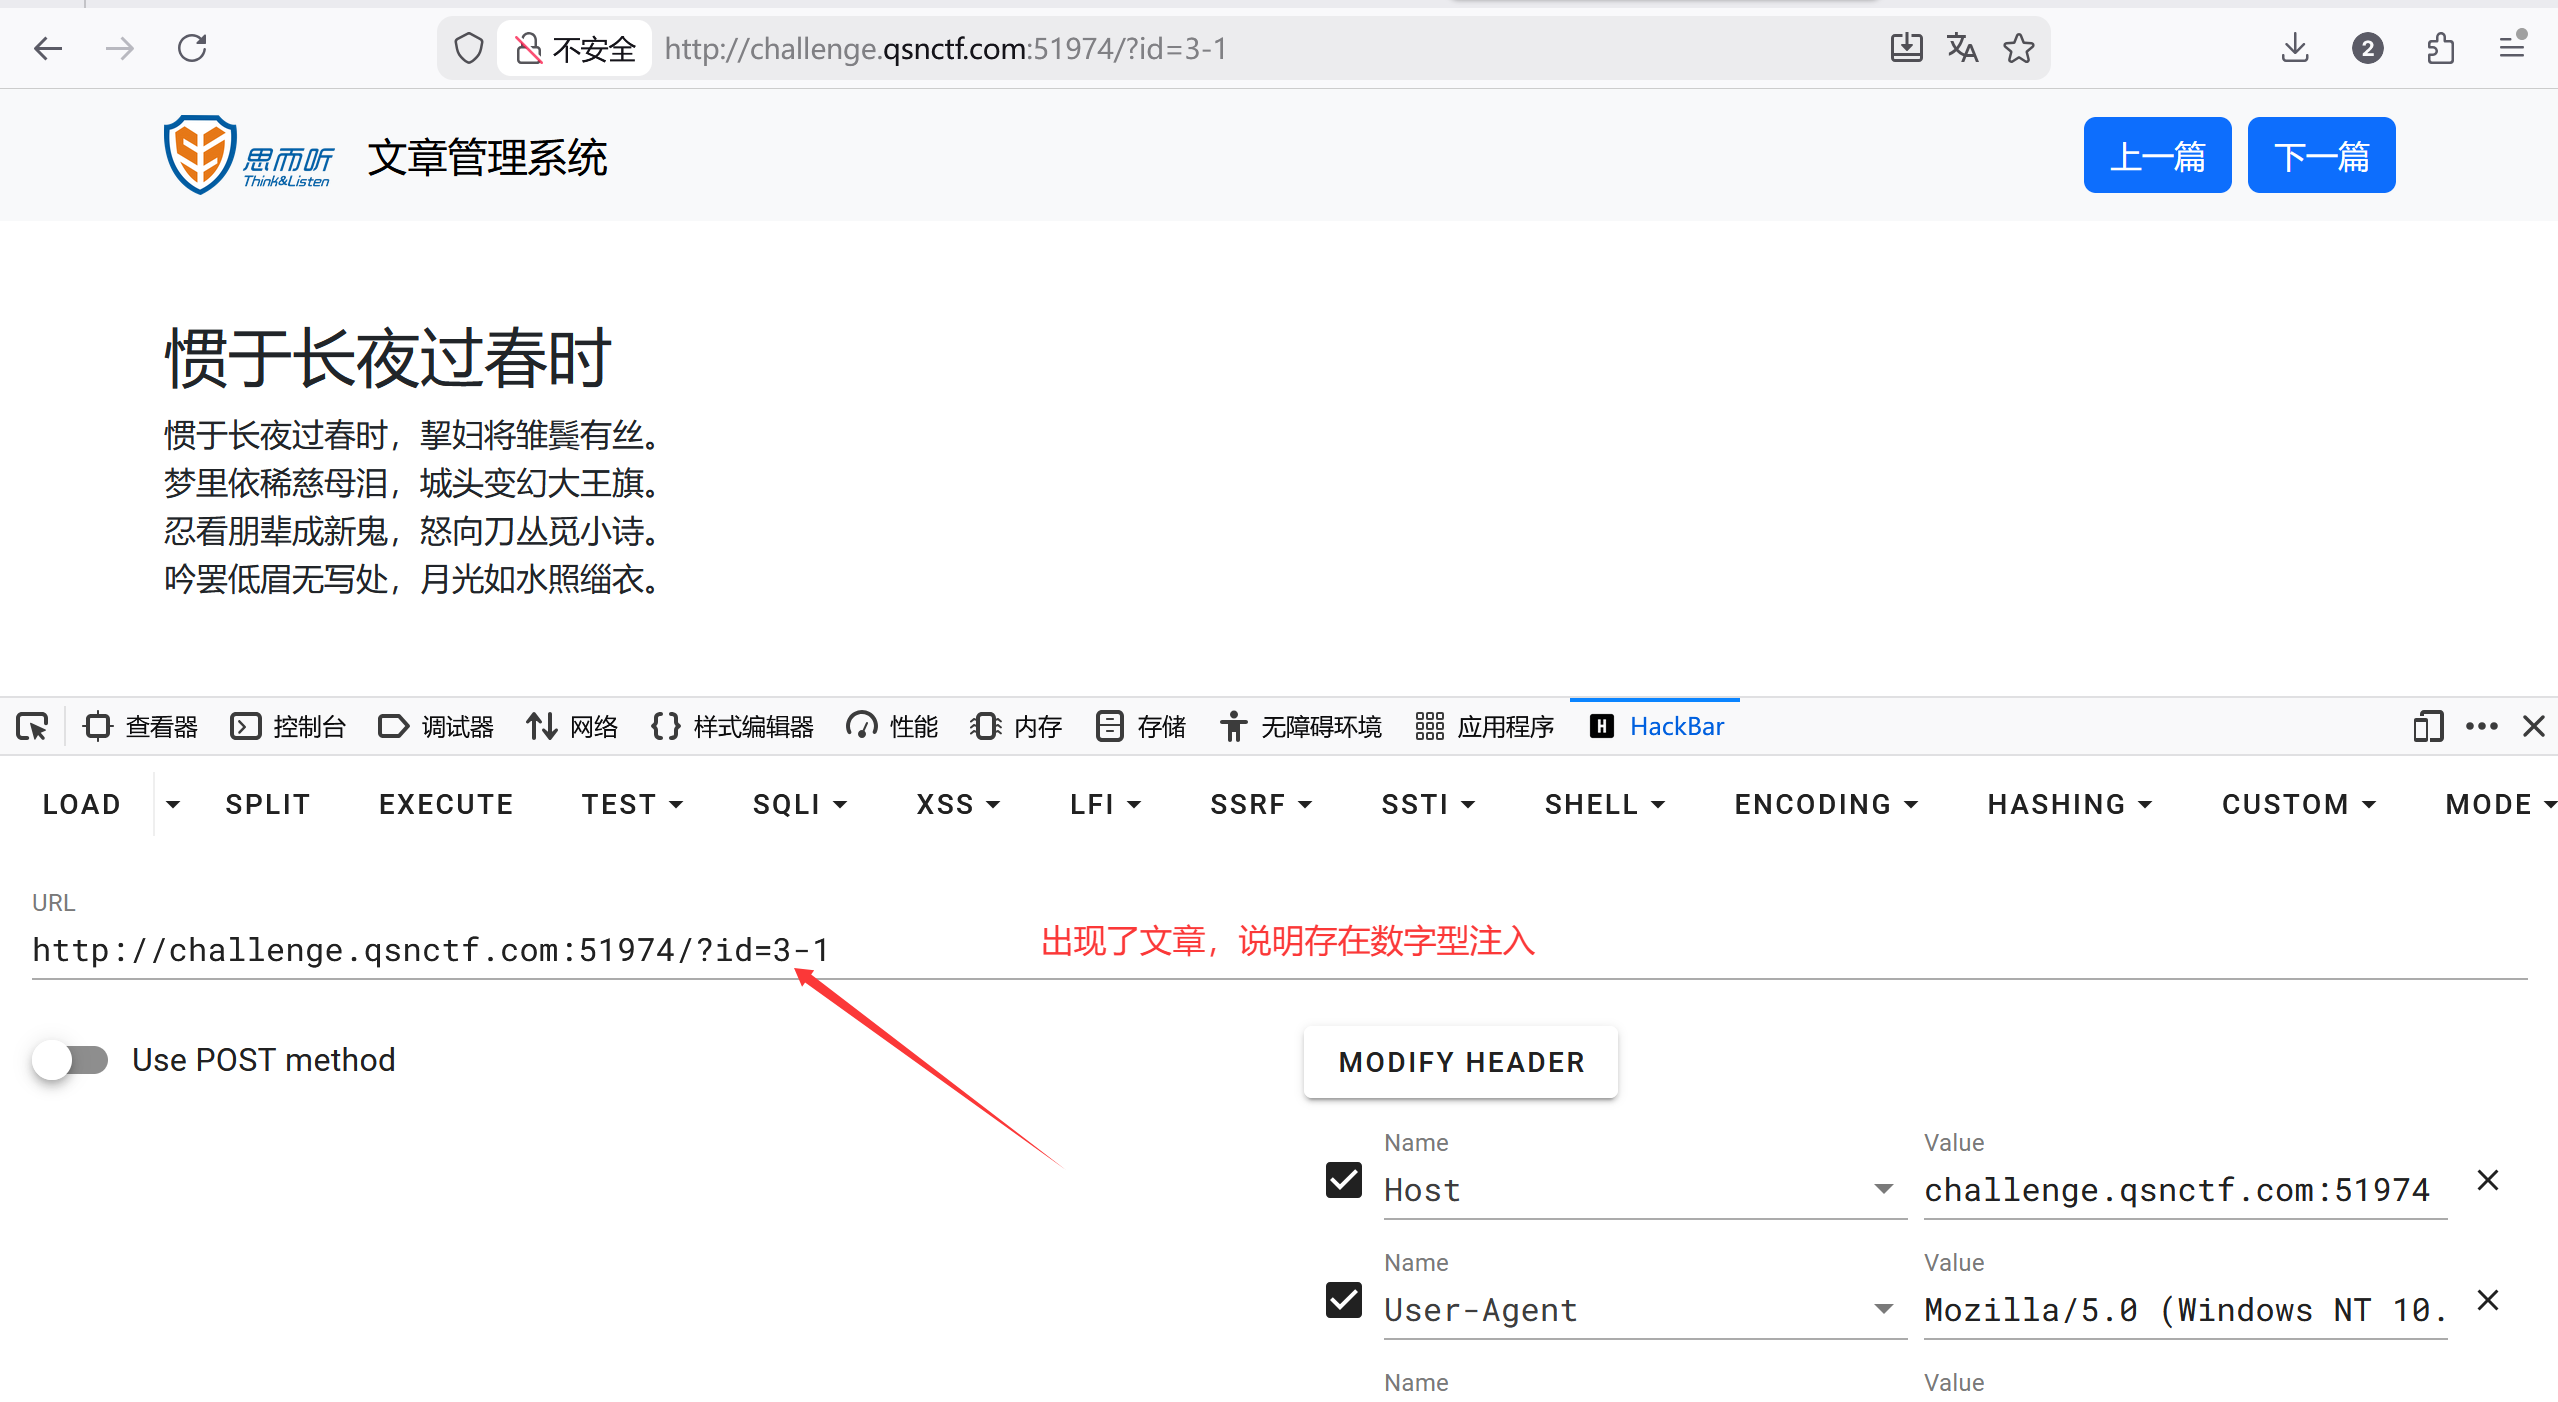
Task: Toggle the Use POST method switch
Action: click(70, 1060)
